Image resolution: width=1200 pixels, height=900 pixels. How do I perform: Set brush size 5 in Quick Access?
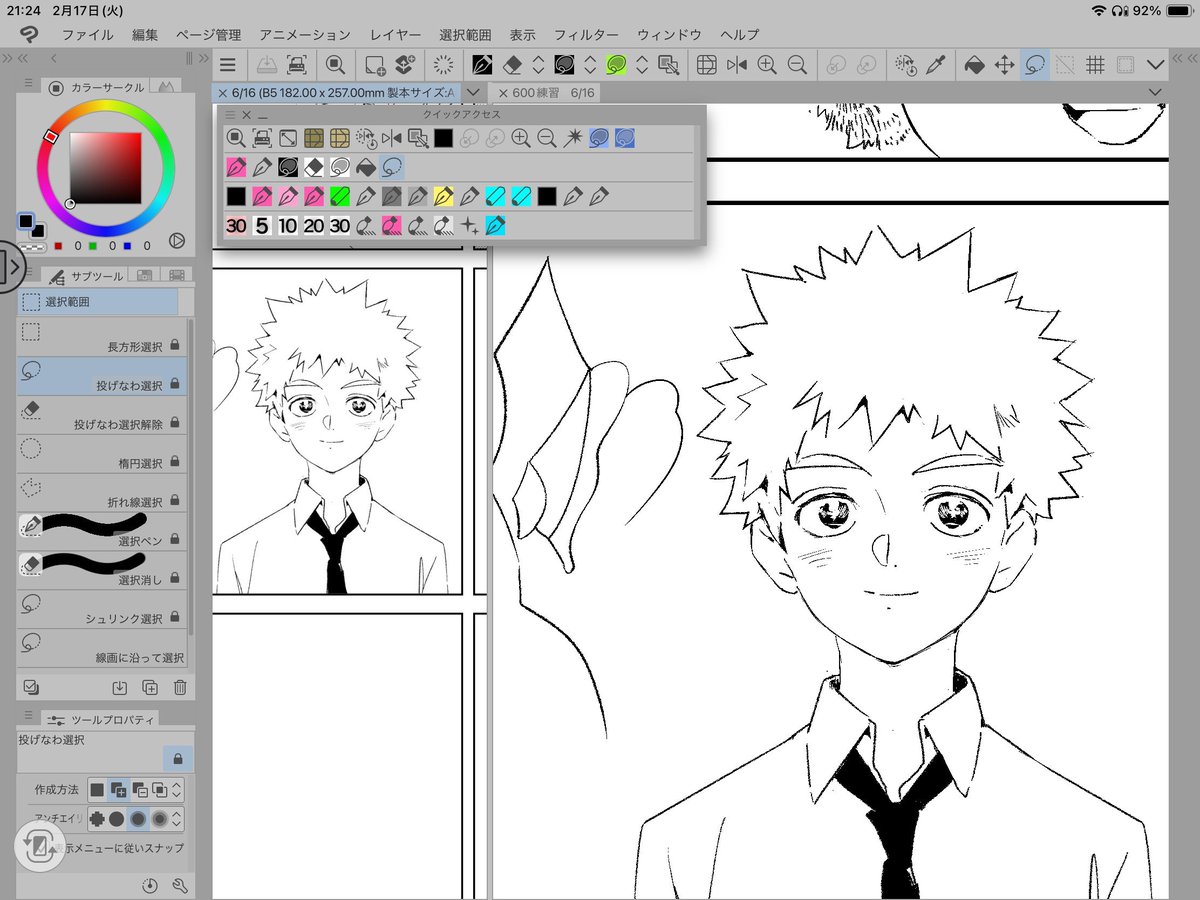262,226
